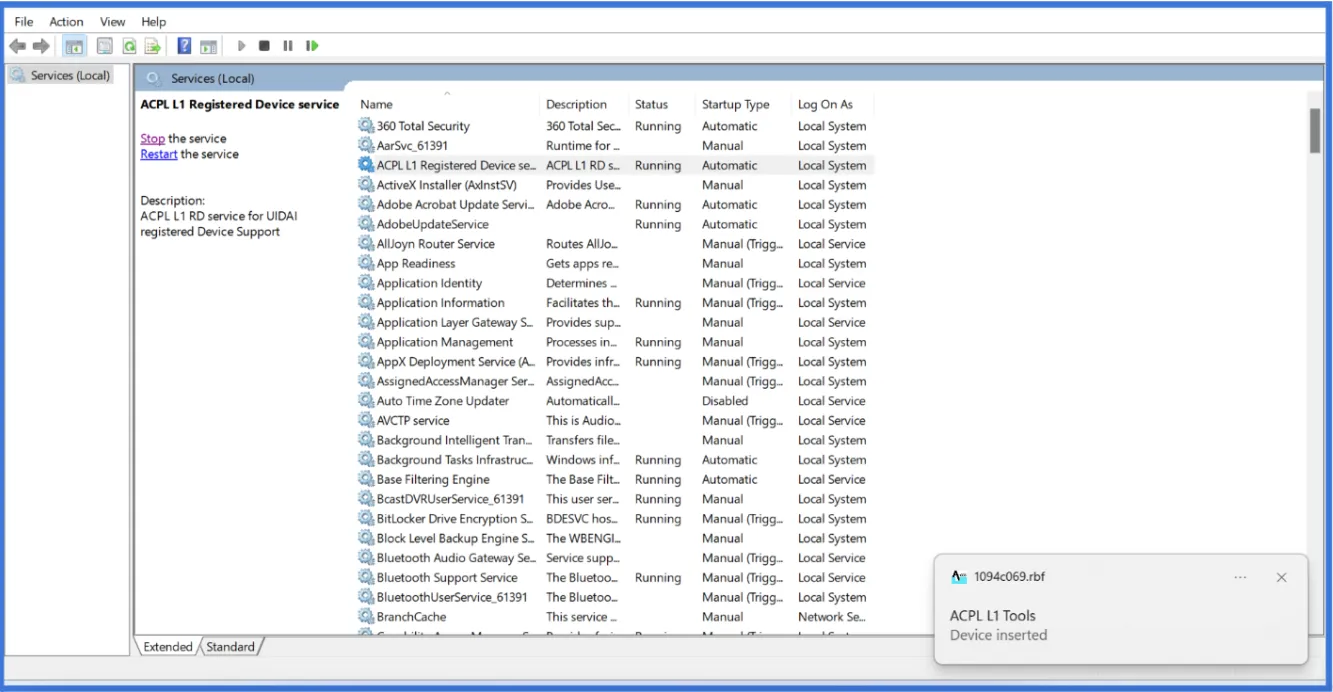
Task: Select Application Management service name
Action: (x=445, y=342)
